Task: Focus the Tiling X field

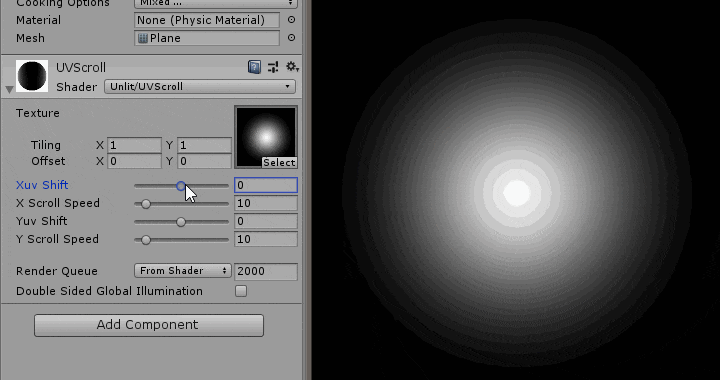Action: click(134, 145)
